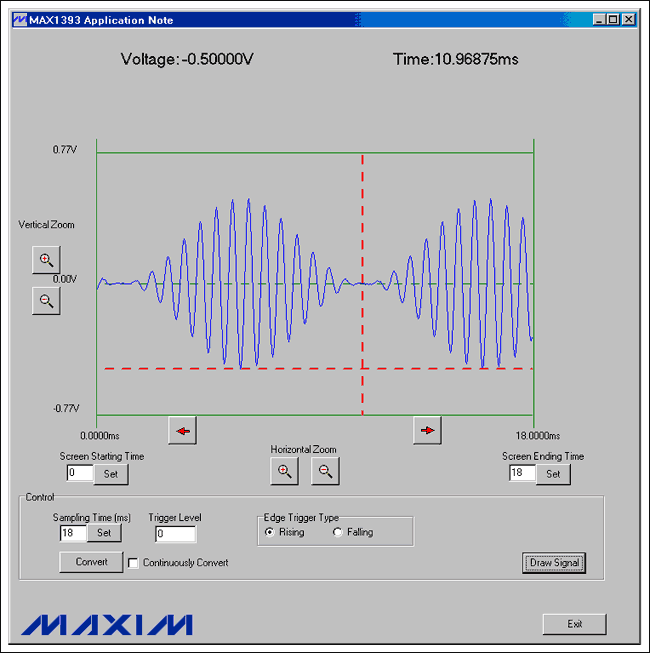
Task: Click the Convert button
Action: pos(91,562)
